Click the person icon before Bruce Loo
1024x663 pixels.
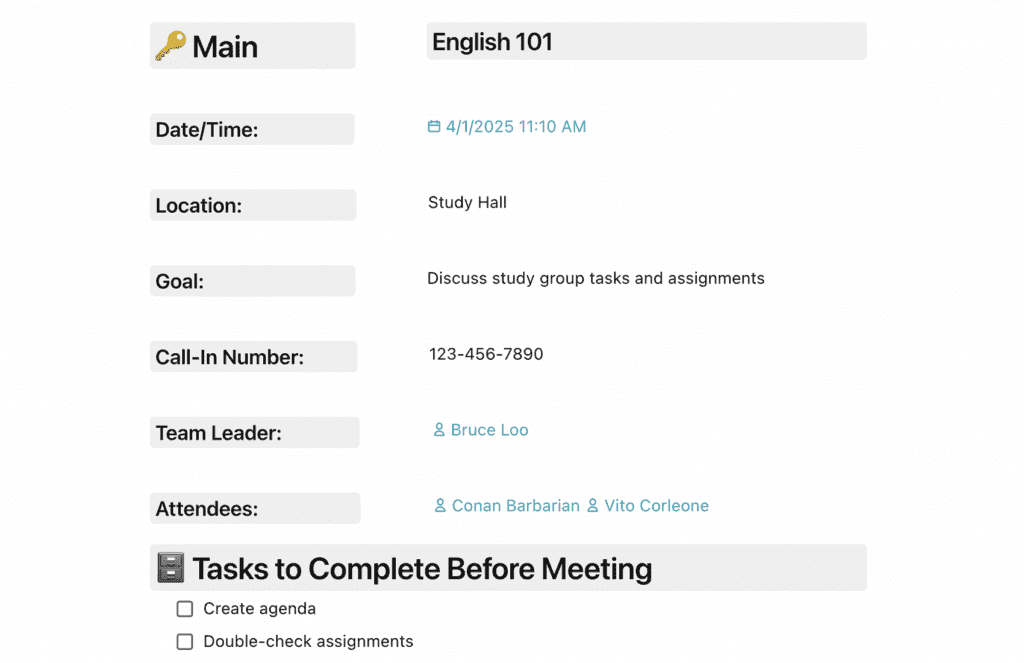pyautogui.click(x=439, y=430)
